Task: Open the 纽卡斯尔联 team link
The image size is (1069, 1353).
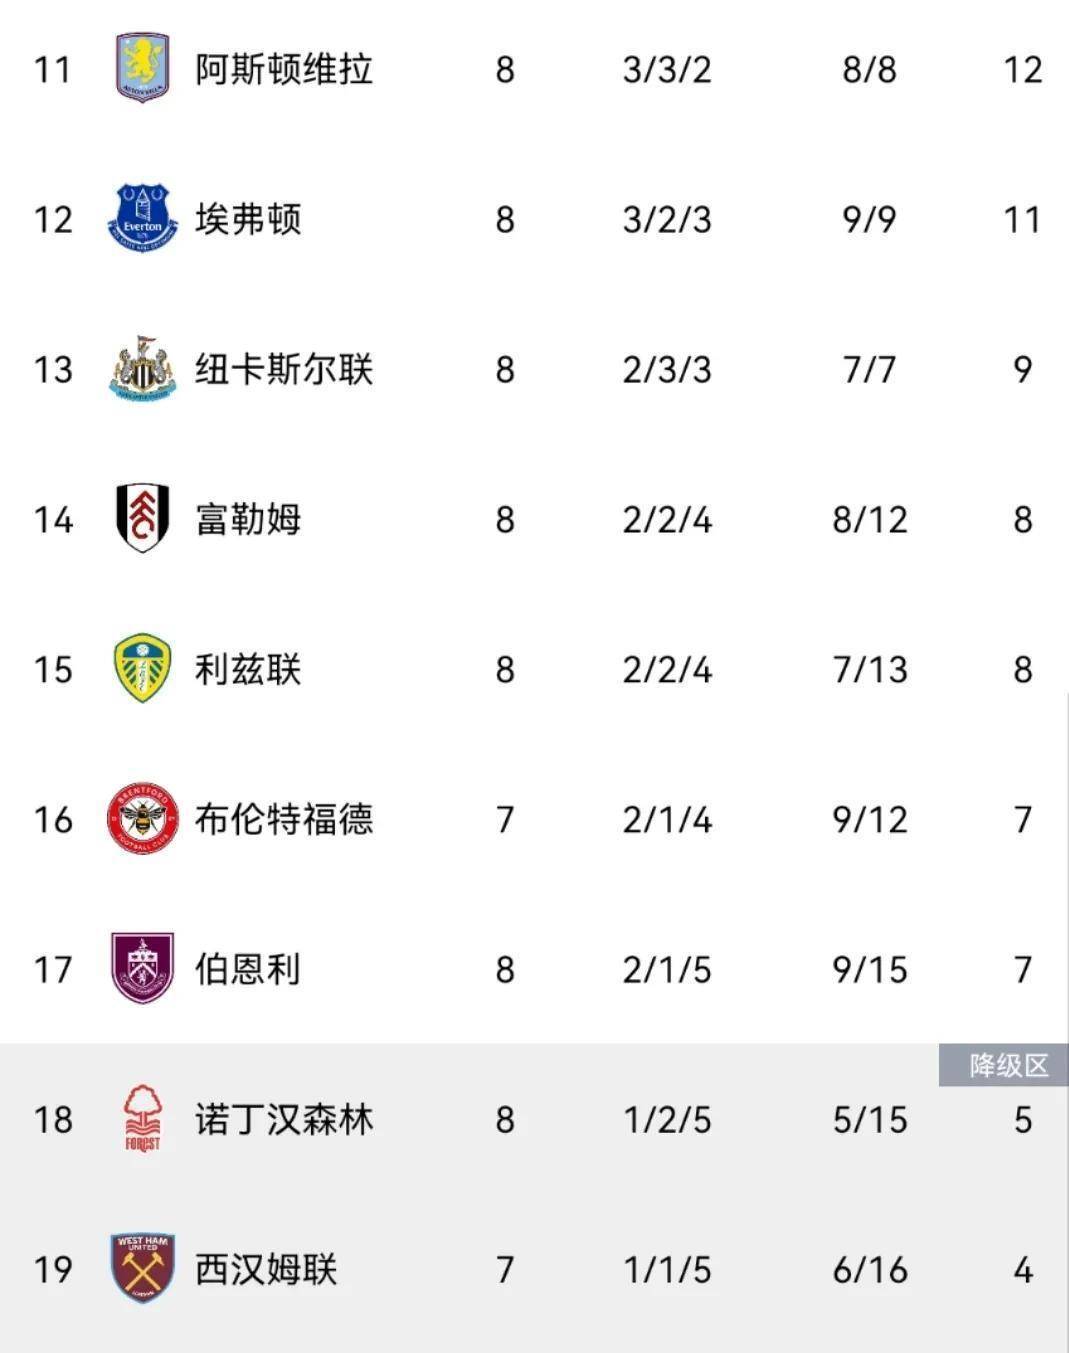Action: (x=284, y=370)
